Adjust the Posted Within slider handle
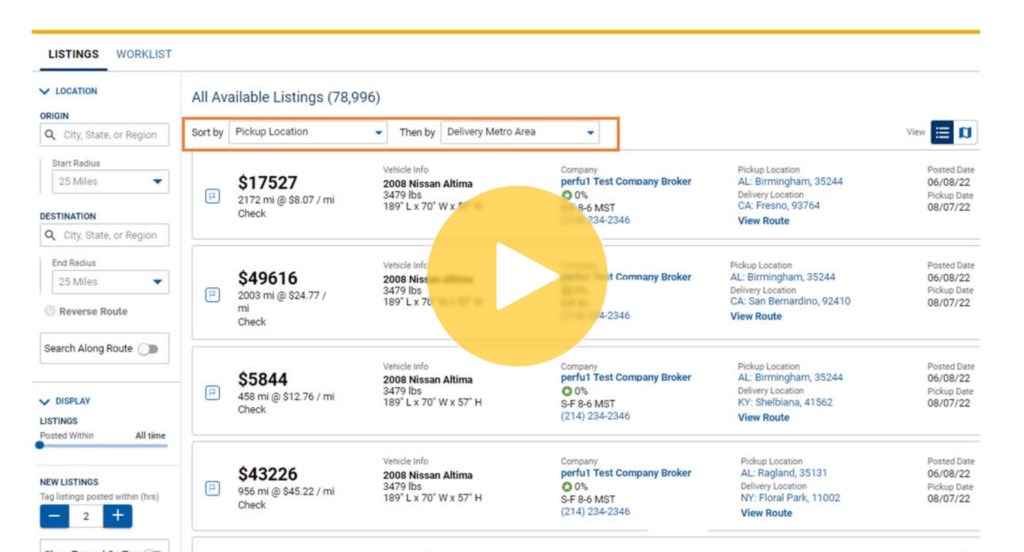 (40, 446)
